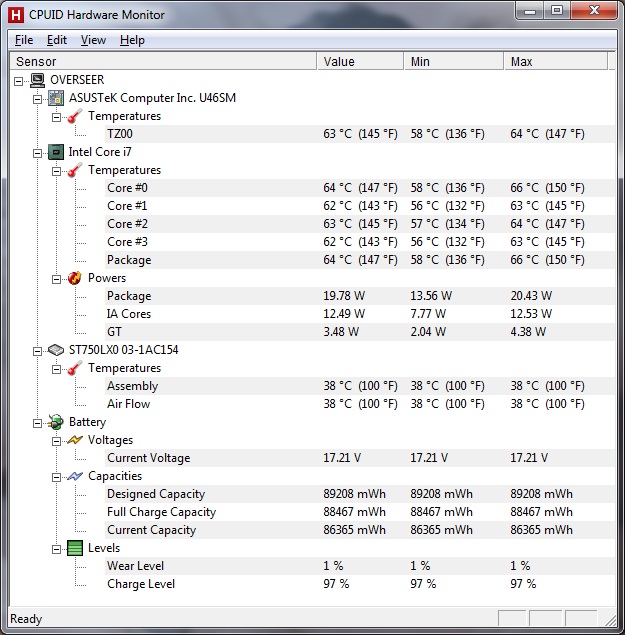Viewport: 625px width, 635px height.
Task: Collapse the ST750LX0 drive node
Action: pyautogui.click(x=37, y=351)
